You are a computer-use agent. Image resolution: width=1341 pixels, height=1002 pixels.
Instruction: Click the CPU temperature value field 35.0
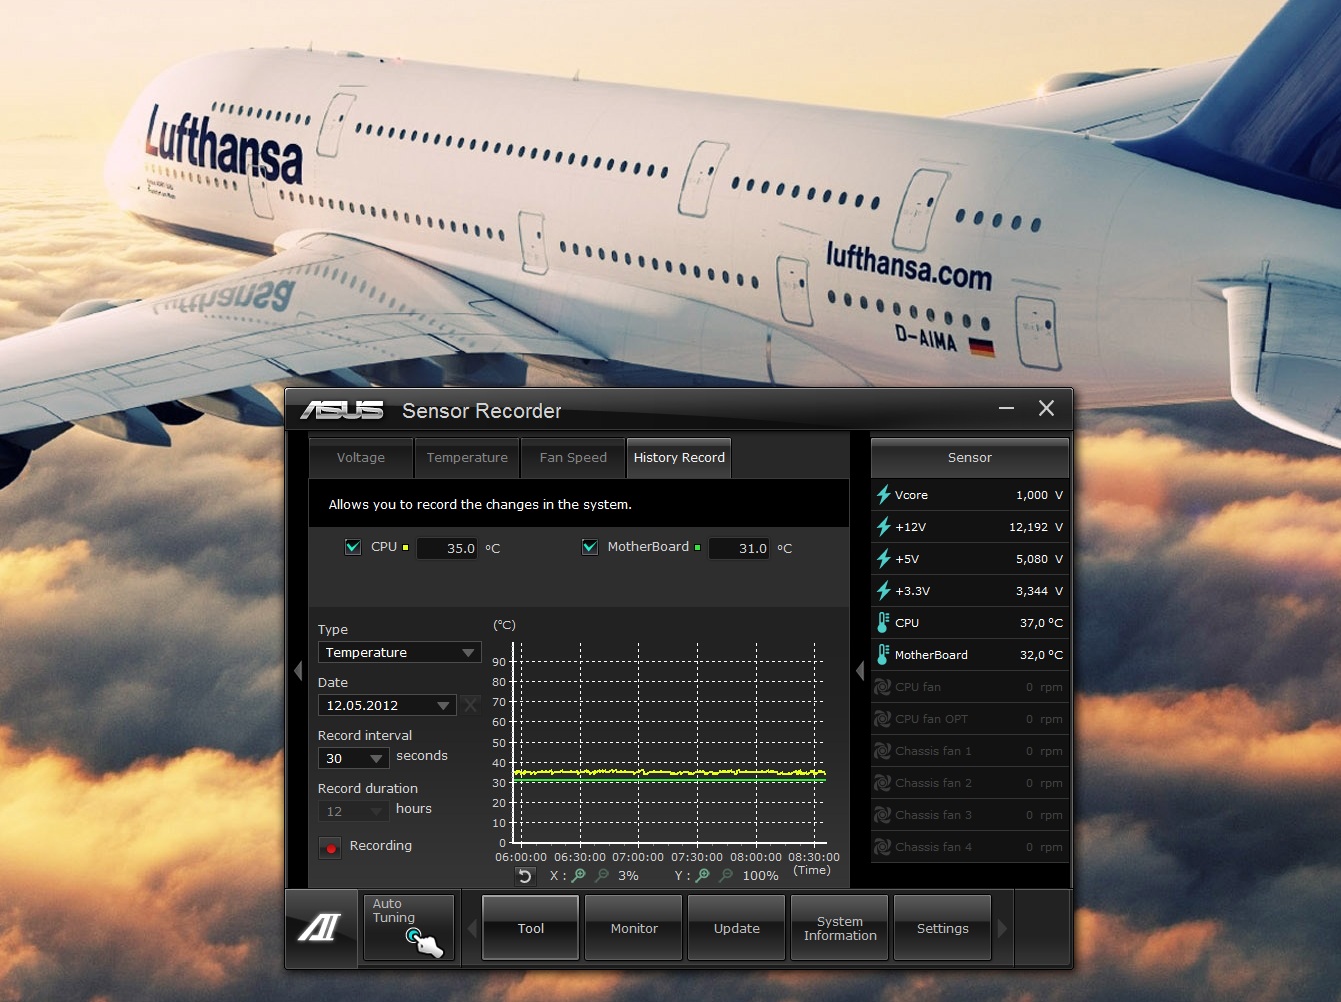(x=447, y=548)
